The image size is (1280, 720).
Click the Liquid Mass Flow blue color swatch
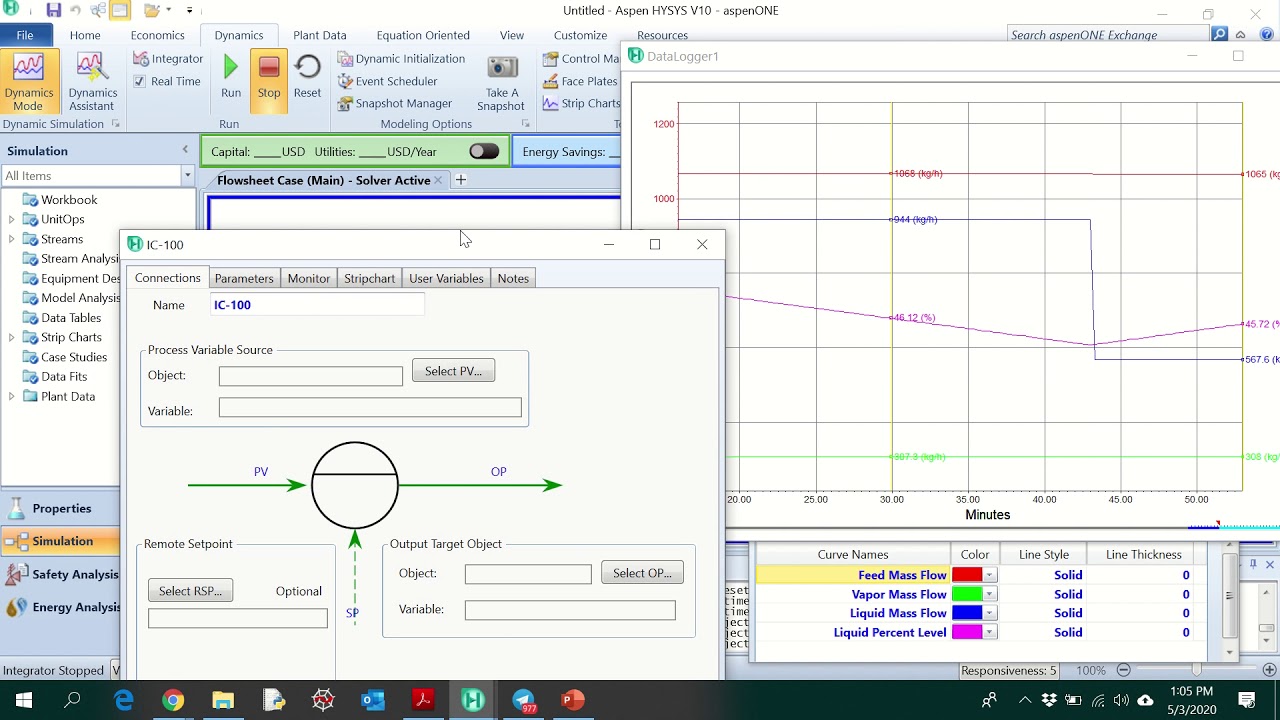tap(967, 613)
